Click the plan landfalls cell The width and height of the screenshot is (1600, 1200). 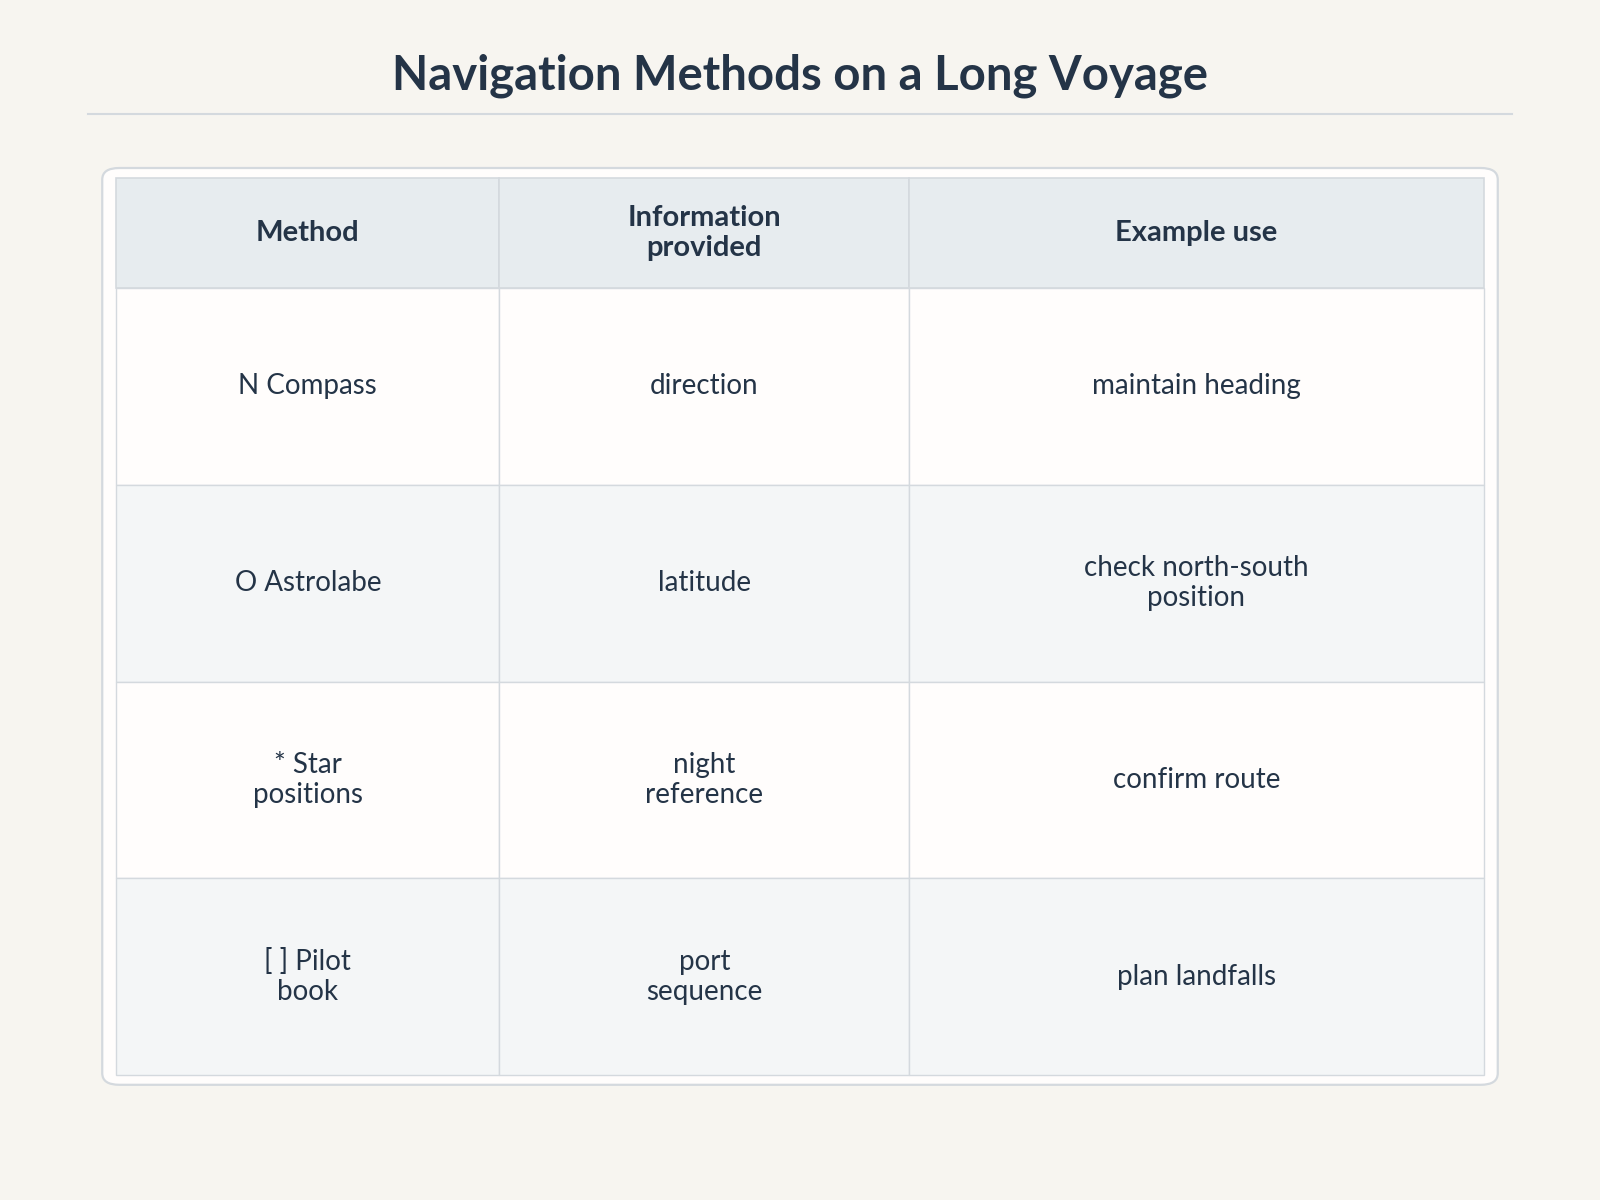pos(1196,977)
